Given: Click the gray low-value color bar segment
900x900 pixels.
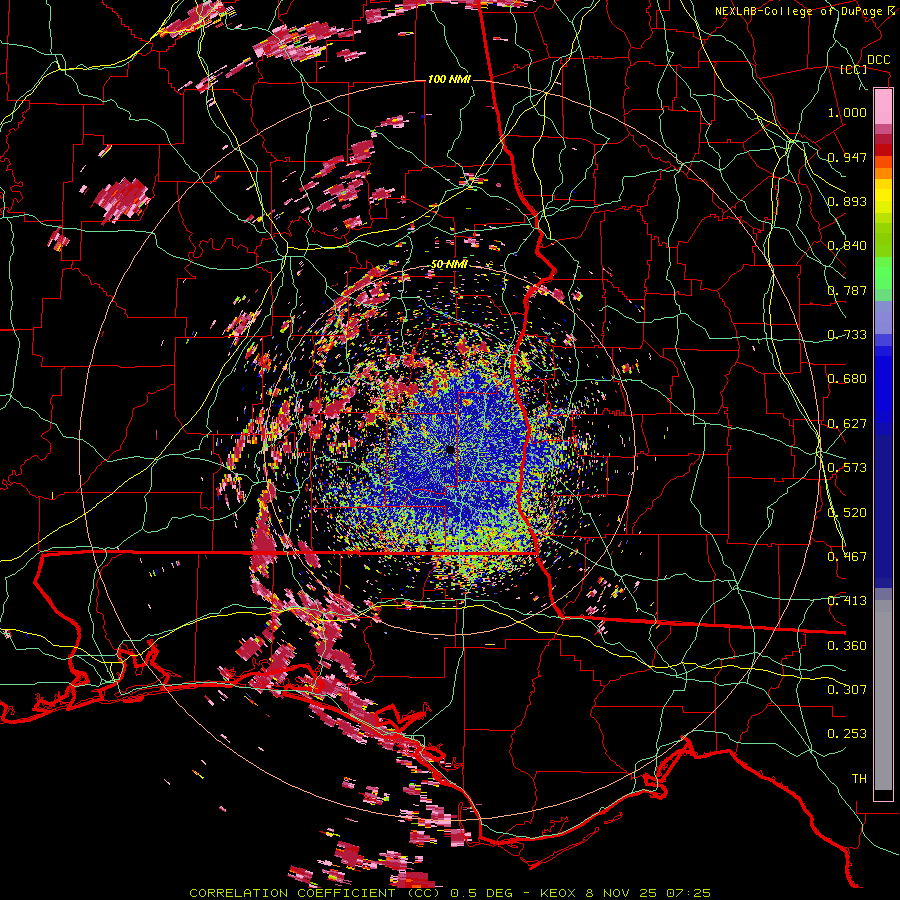Looking at the screenshot, I should tap(883, 695).
